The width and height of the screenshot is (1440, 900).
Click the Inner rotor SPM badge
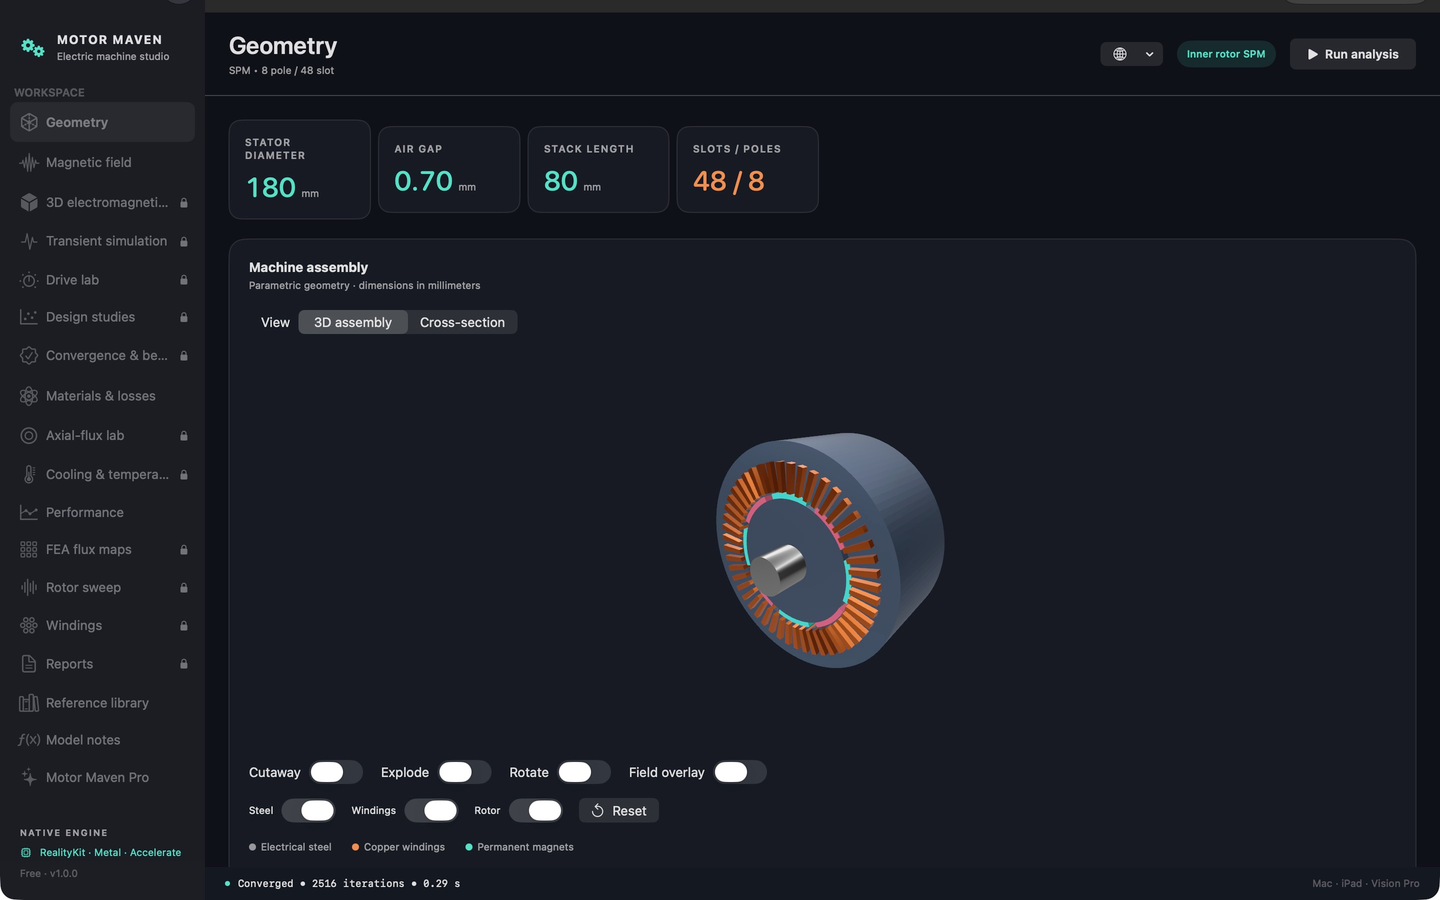tap(1226, 54)
